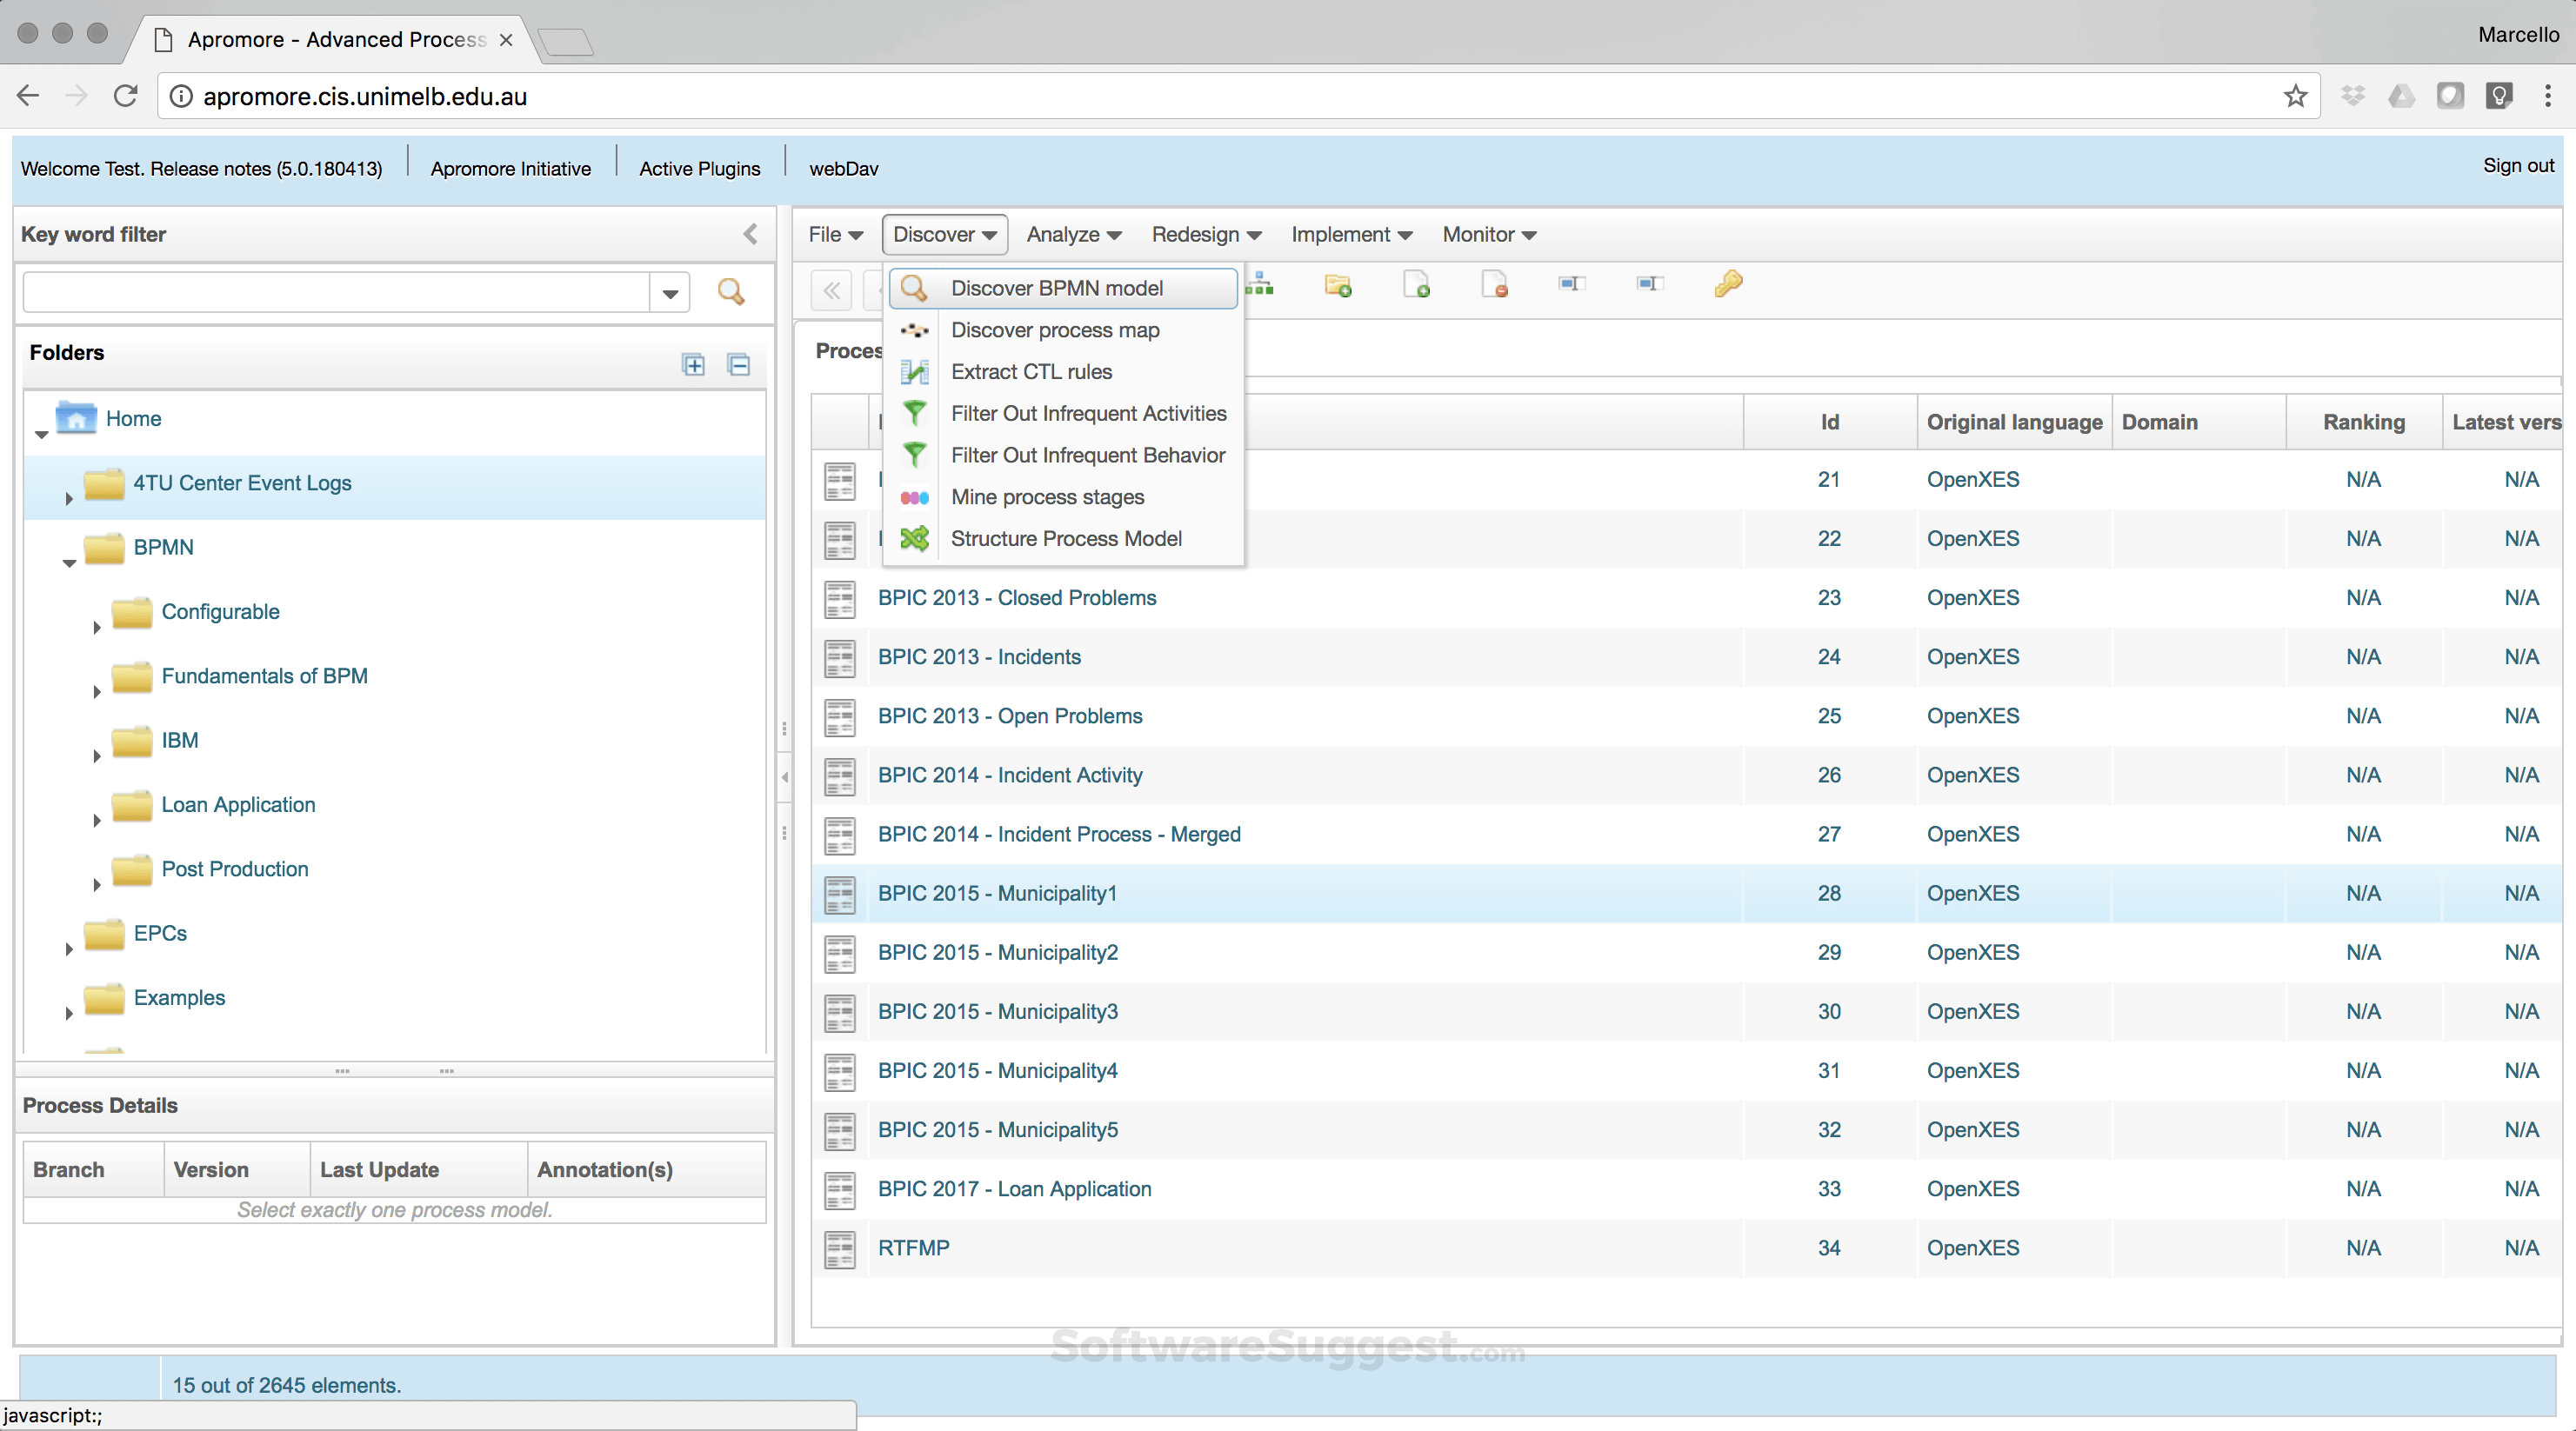
Task: Click the security key icon on the toolbar
Action: 1729,284
